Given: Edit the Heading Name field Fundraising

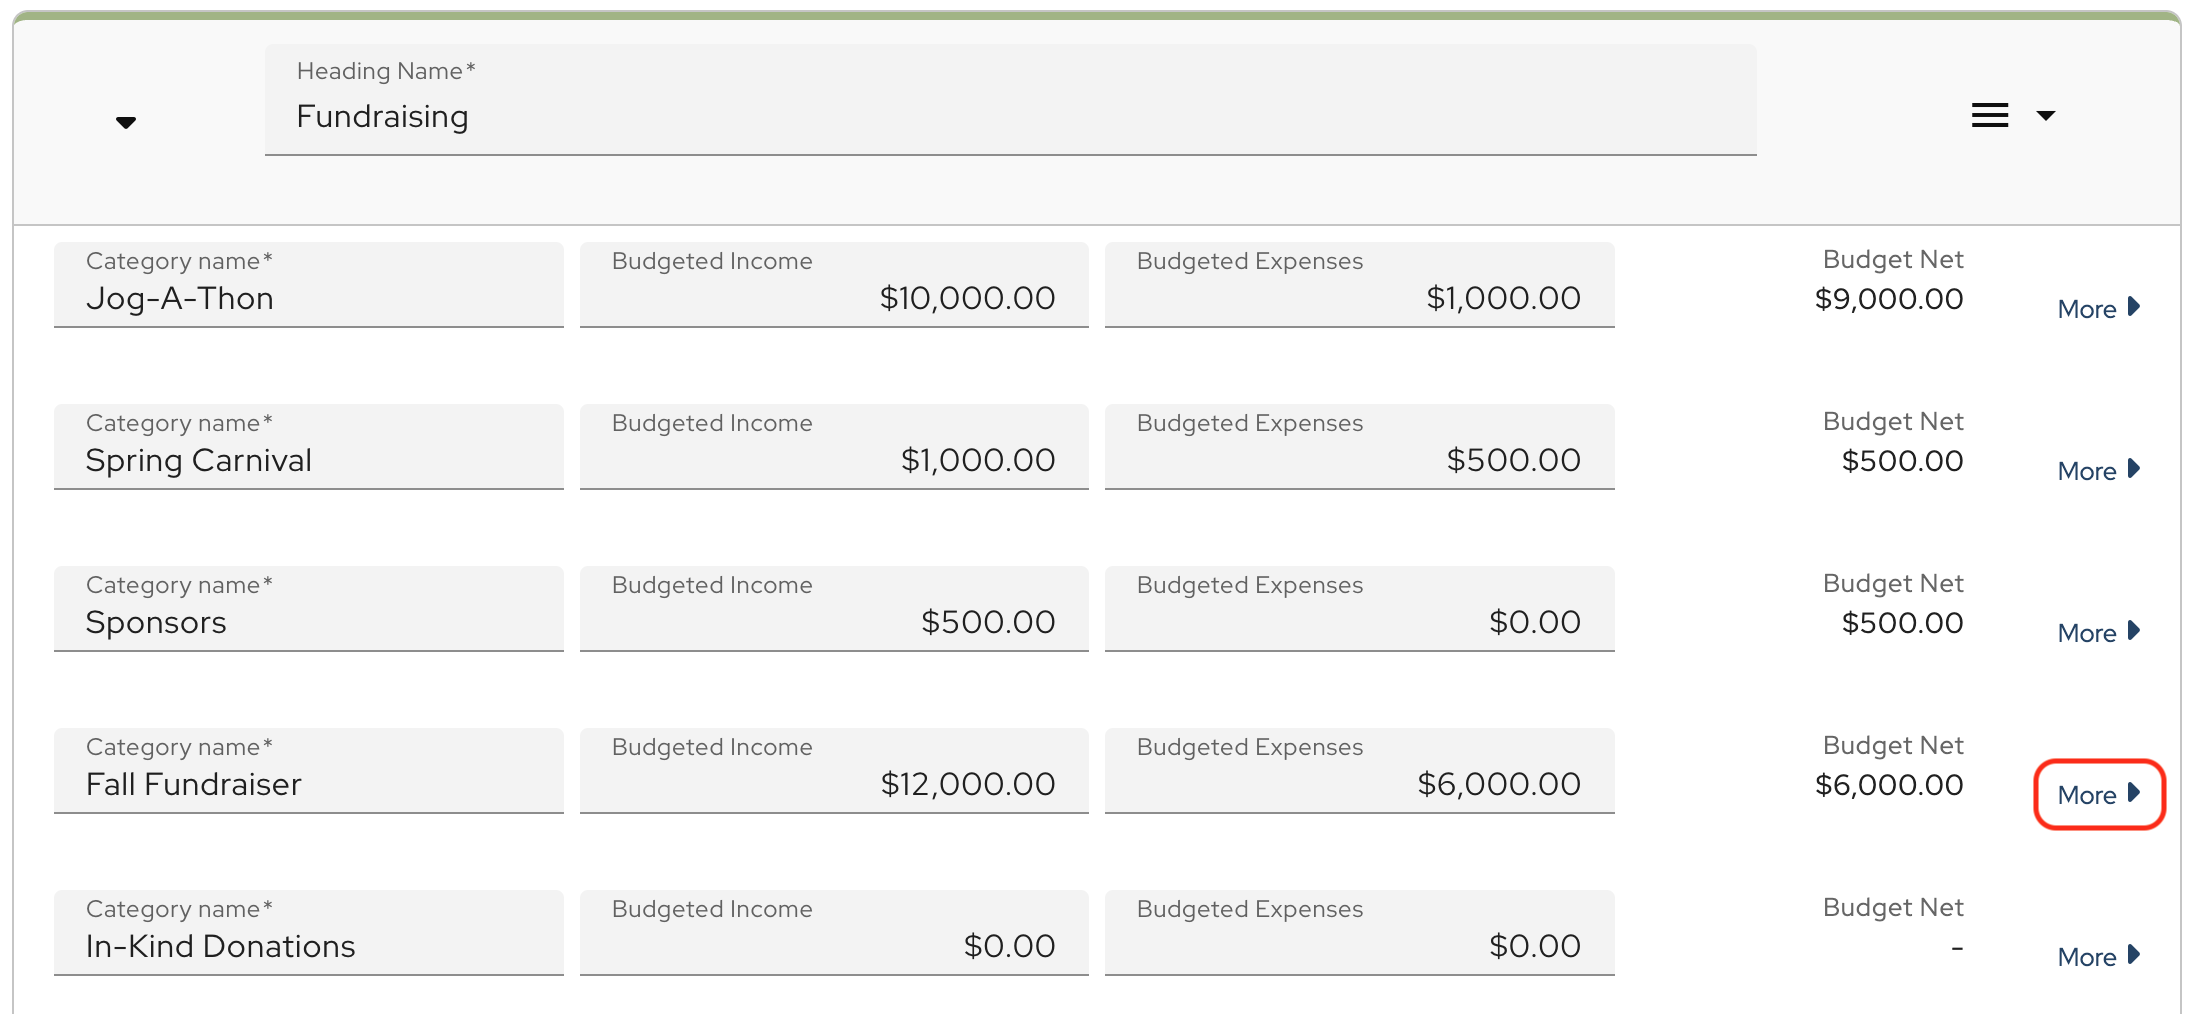Looking at the screenshot, I should click(x=1010, y=117).
